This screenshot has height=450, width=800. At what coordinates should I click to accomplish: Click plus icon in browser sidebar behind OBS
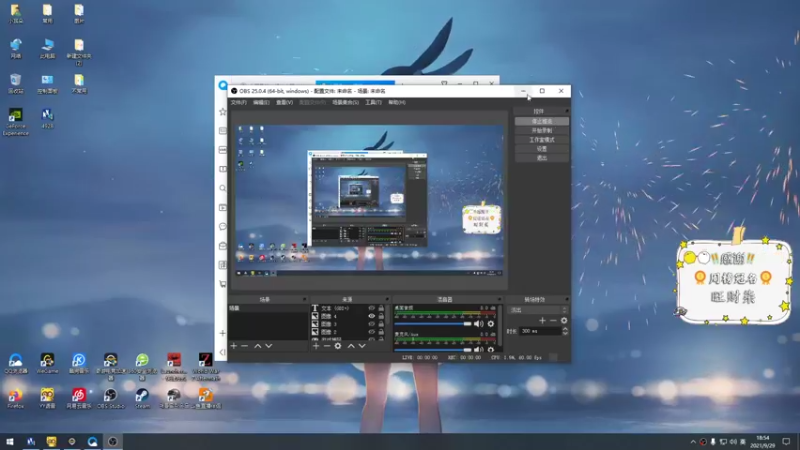[x=222, y=333]
